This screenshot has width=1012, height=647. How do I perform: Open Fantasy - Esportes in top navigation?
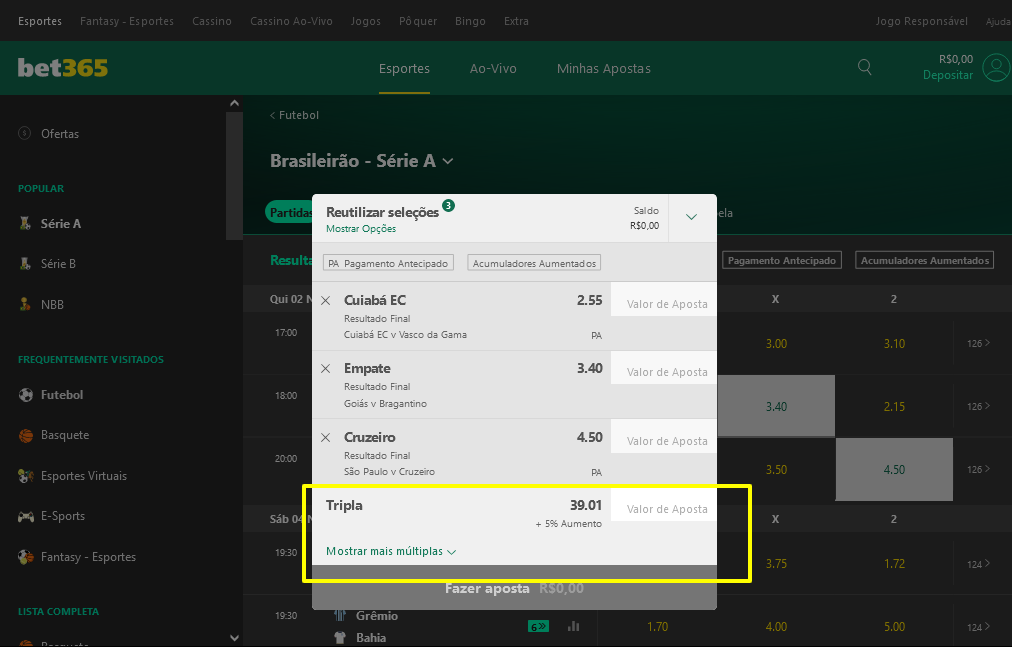tap(127, 21)
